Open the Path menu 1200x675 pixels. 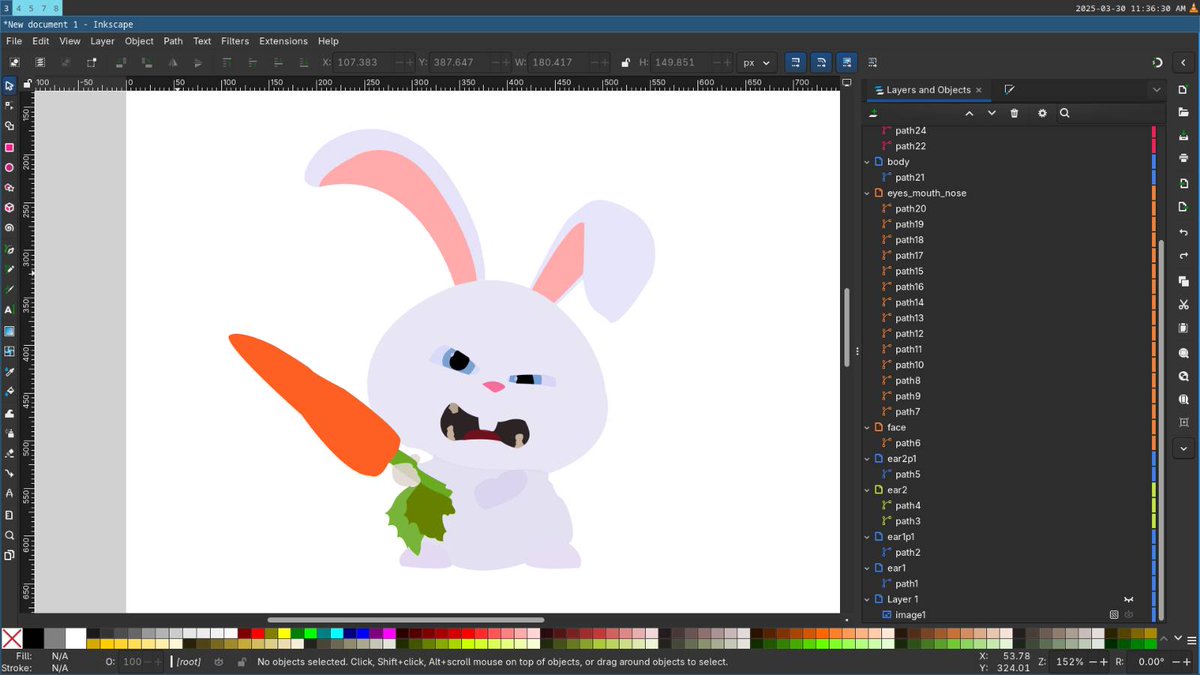[x=173, y=41]
